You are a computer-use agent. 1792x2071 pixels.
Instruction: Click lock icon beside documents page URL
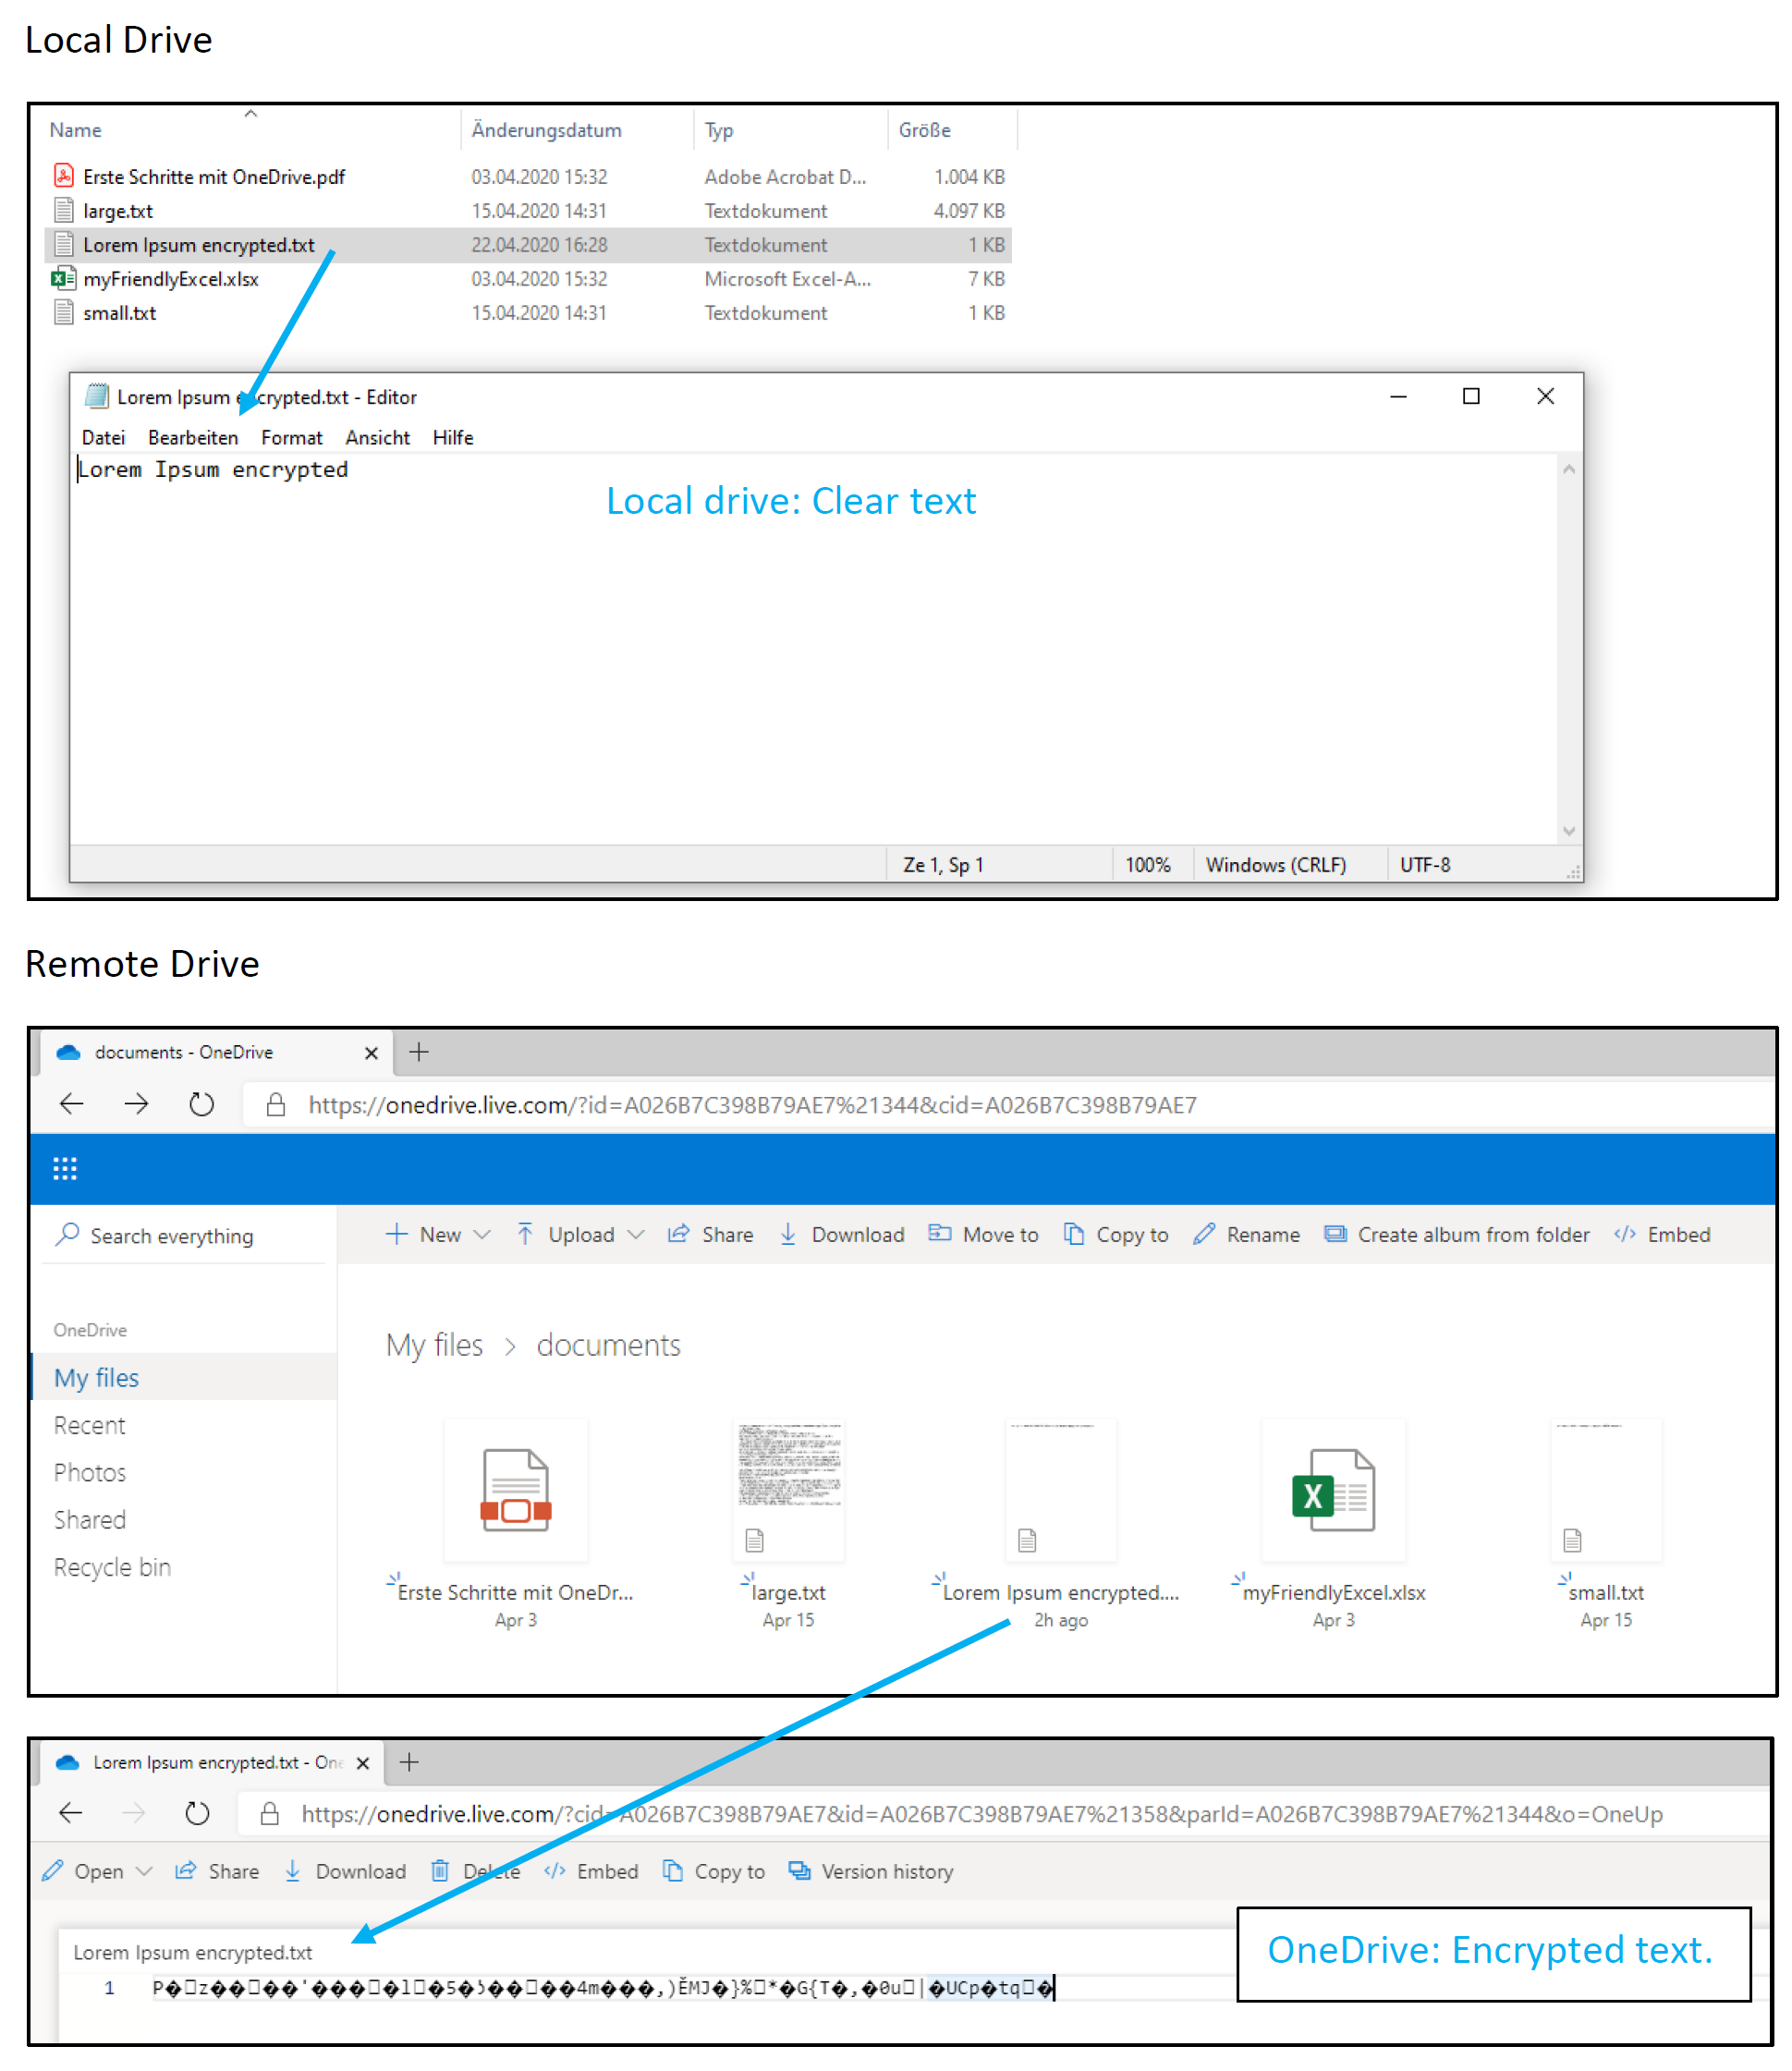(276, 1104)
